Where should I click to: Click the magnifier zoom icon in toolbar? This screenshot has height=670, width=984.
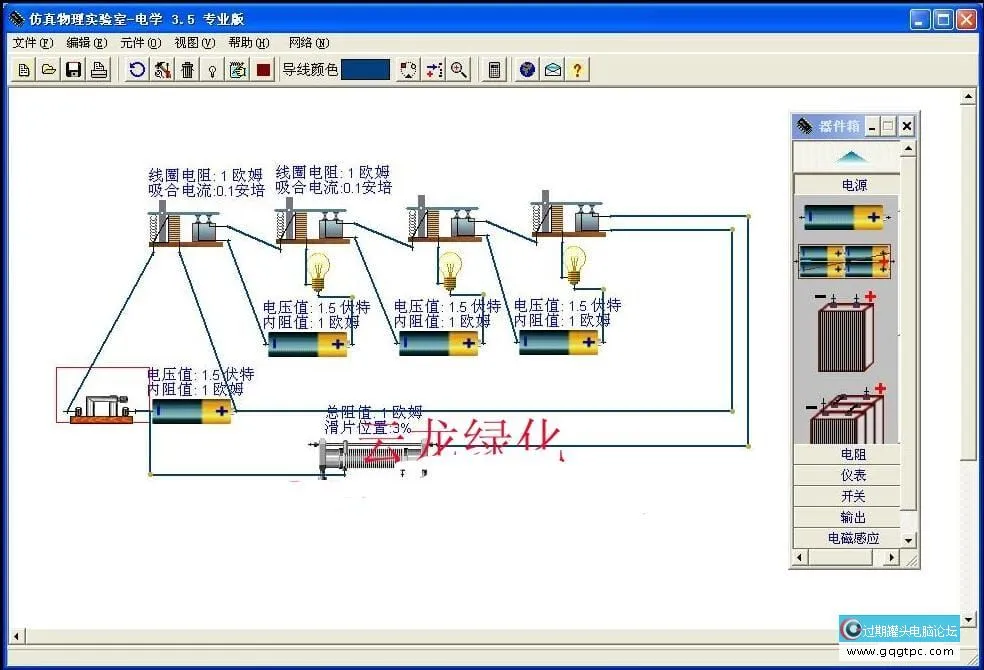click(x=459, y=70)
